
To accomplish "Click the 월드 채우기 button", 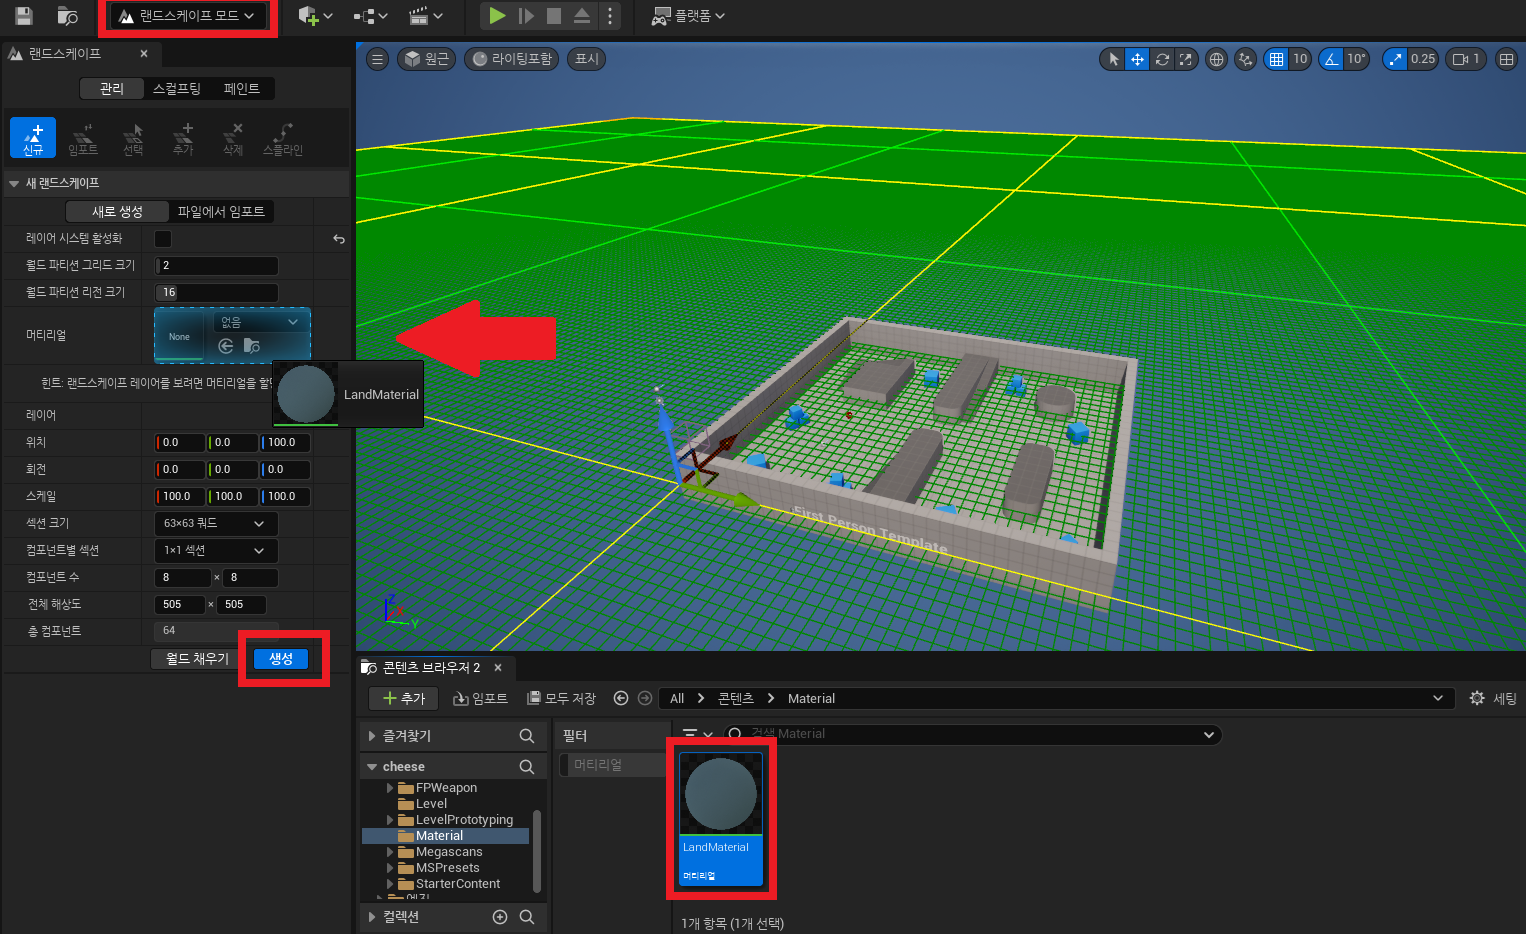I will tap(197, 659).
